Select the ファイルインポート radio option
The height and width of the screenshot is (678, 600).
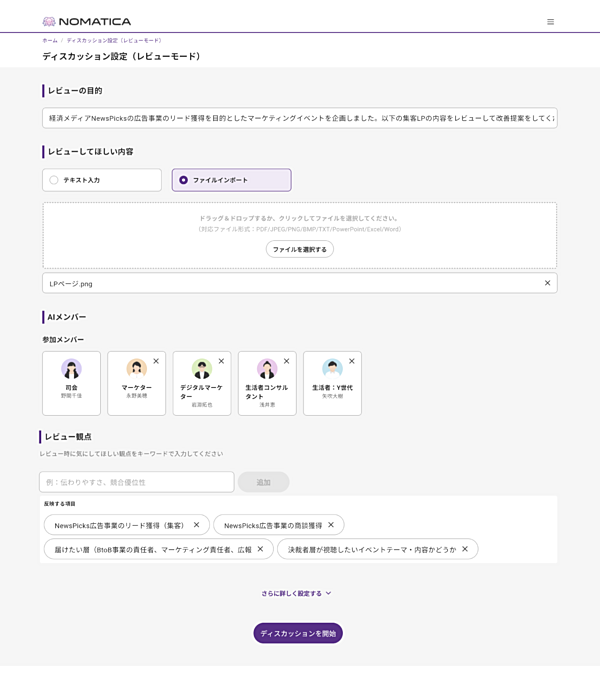click(184, 180)
